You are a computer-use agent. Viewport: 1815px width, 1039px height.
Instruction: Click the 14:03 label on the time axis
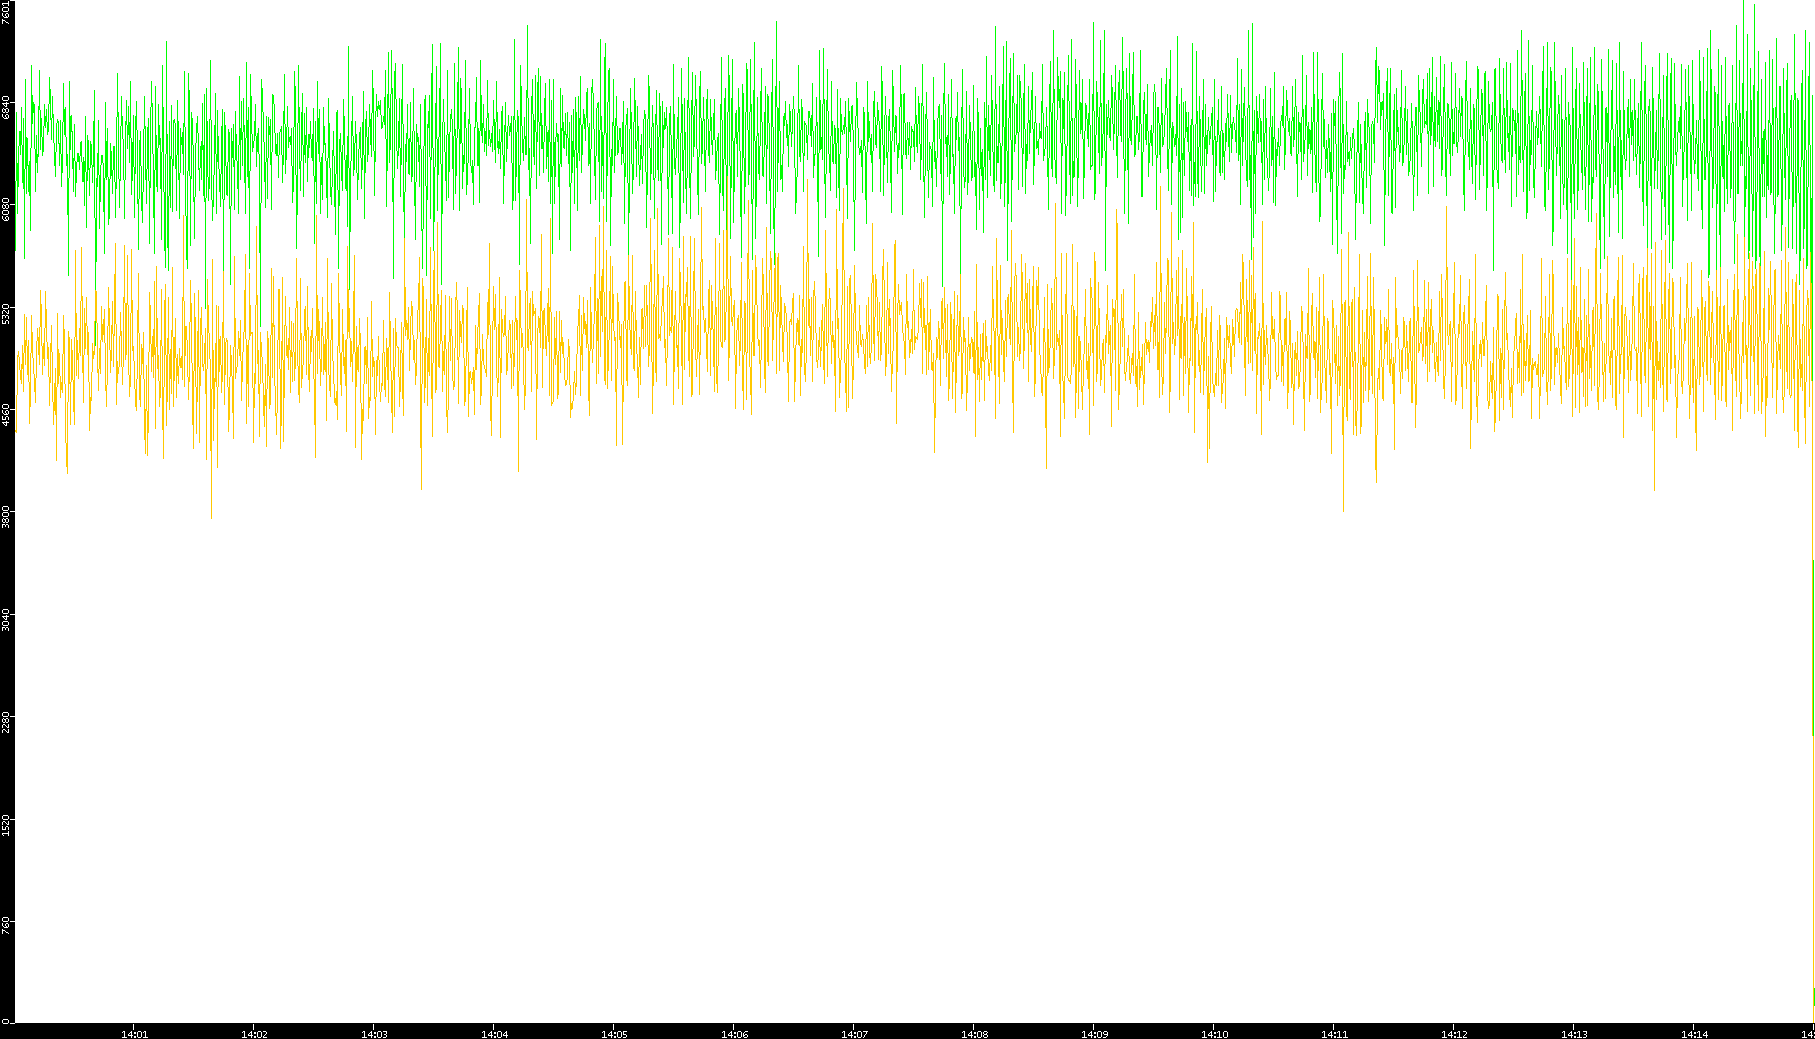[x=374, y=1034]
